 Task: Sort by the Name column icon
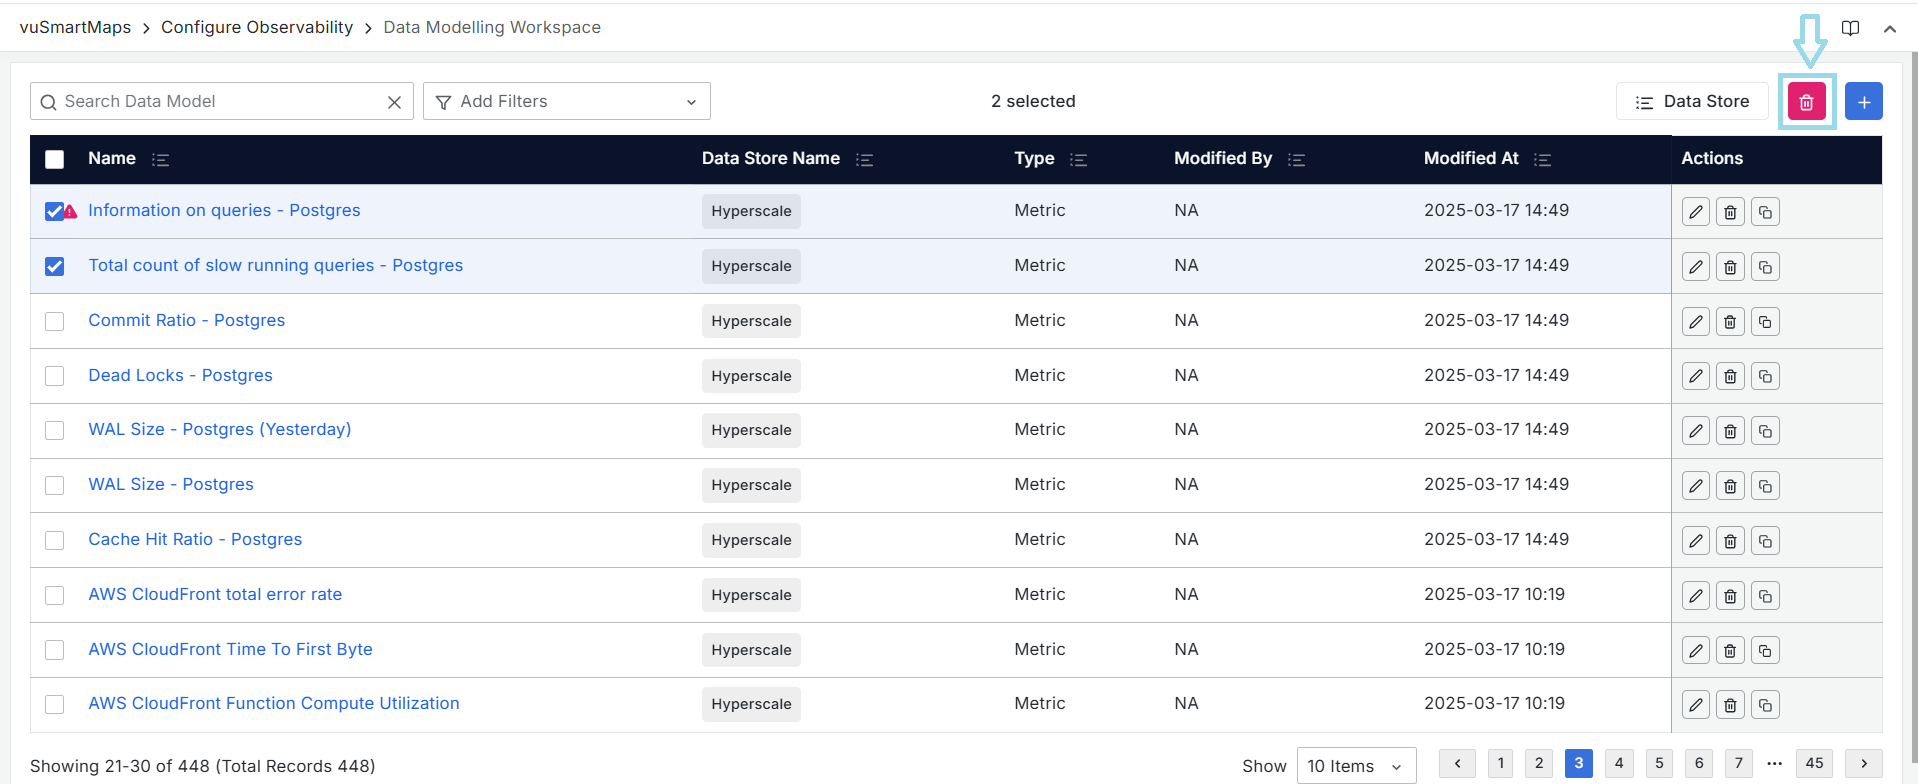tap(160, 160)
